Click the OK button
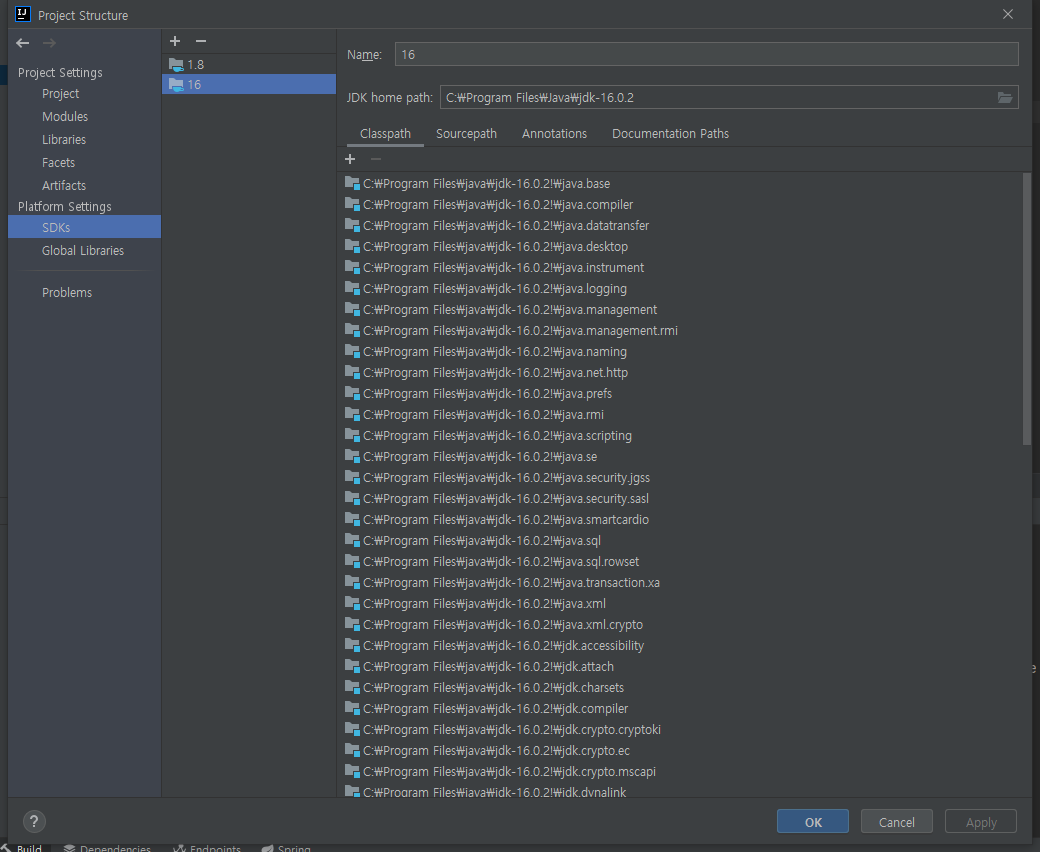 [812, 822]
